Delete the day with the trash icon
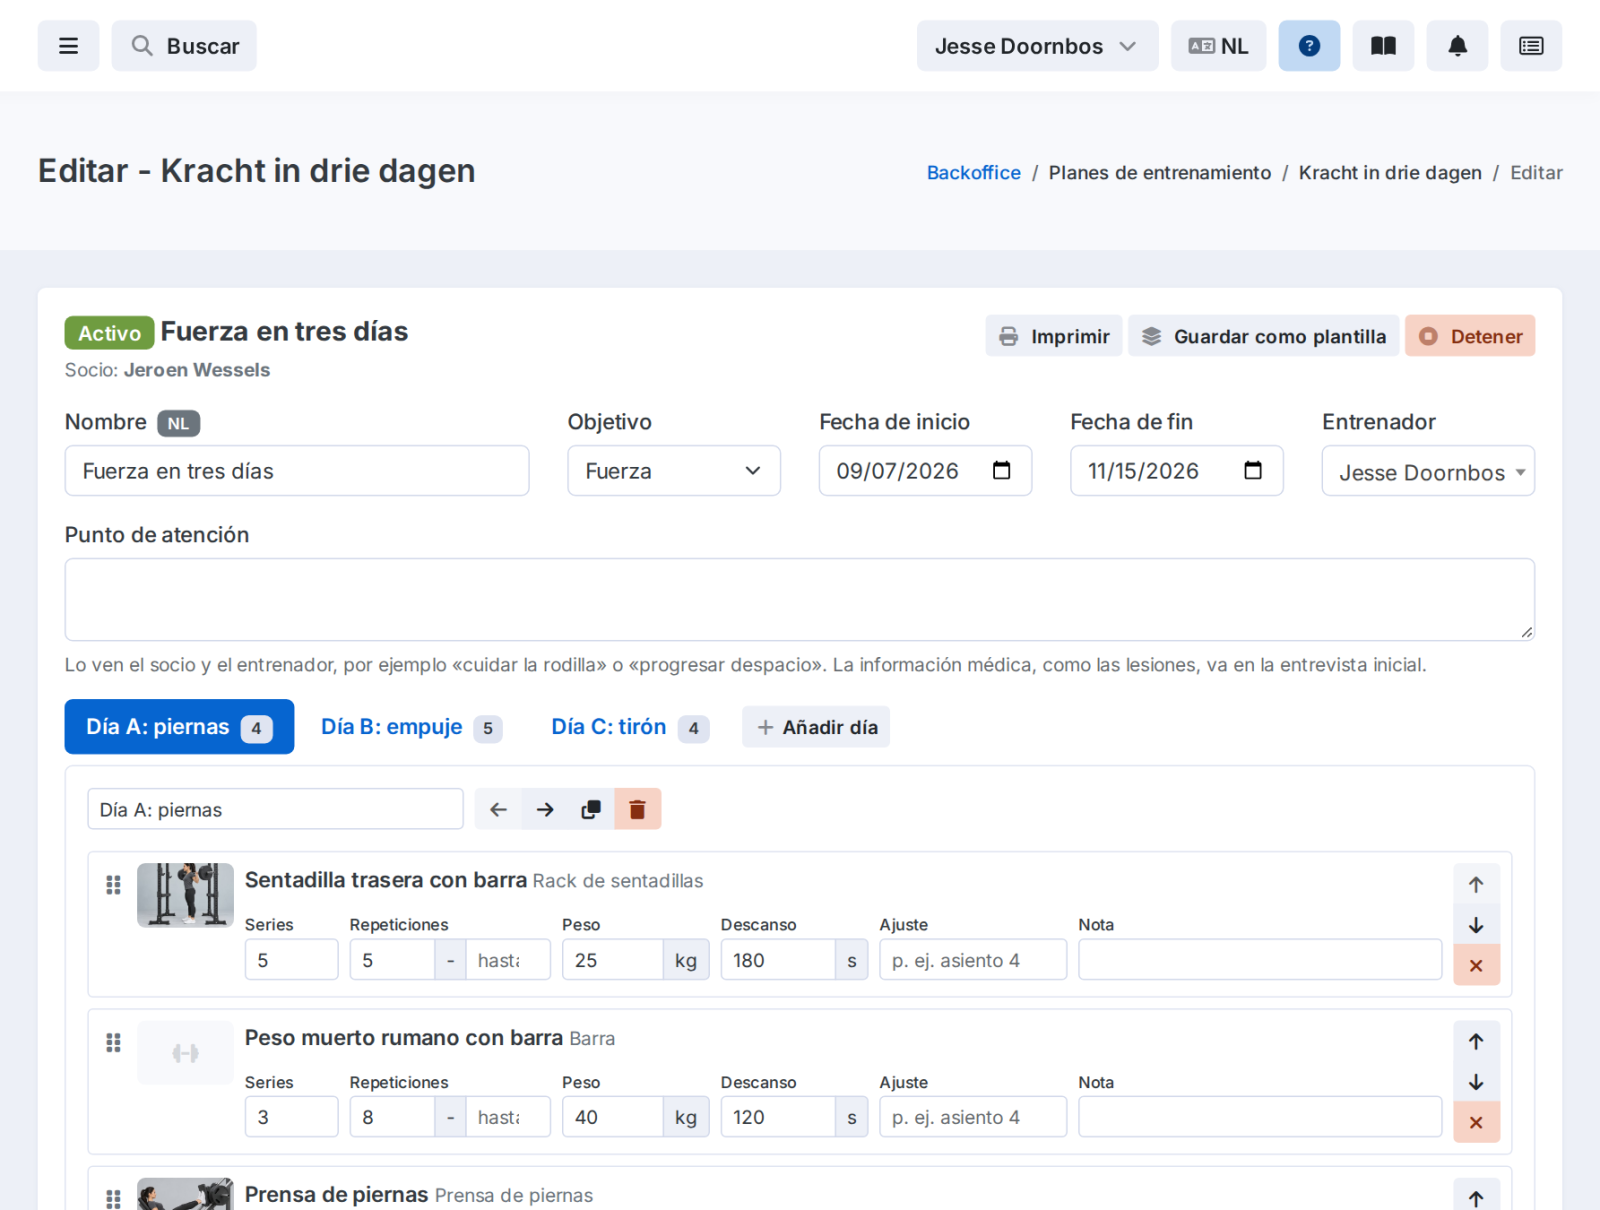Screen dimensions: 1600x1210 637,810
